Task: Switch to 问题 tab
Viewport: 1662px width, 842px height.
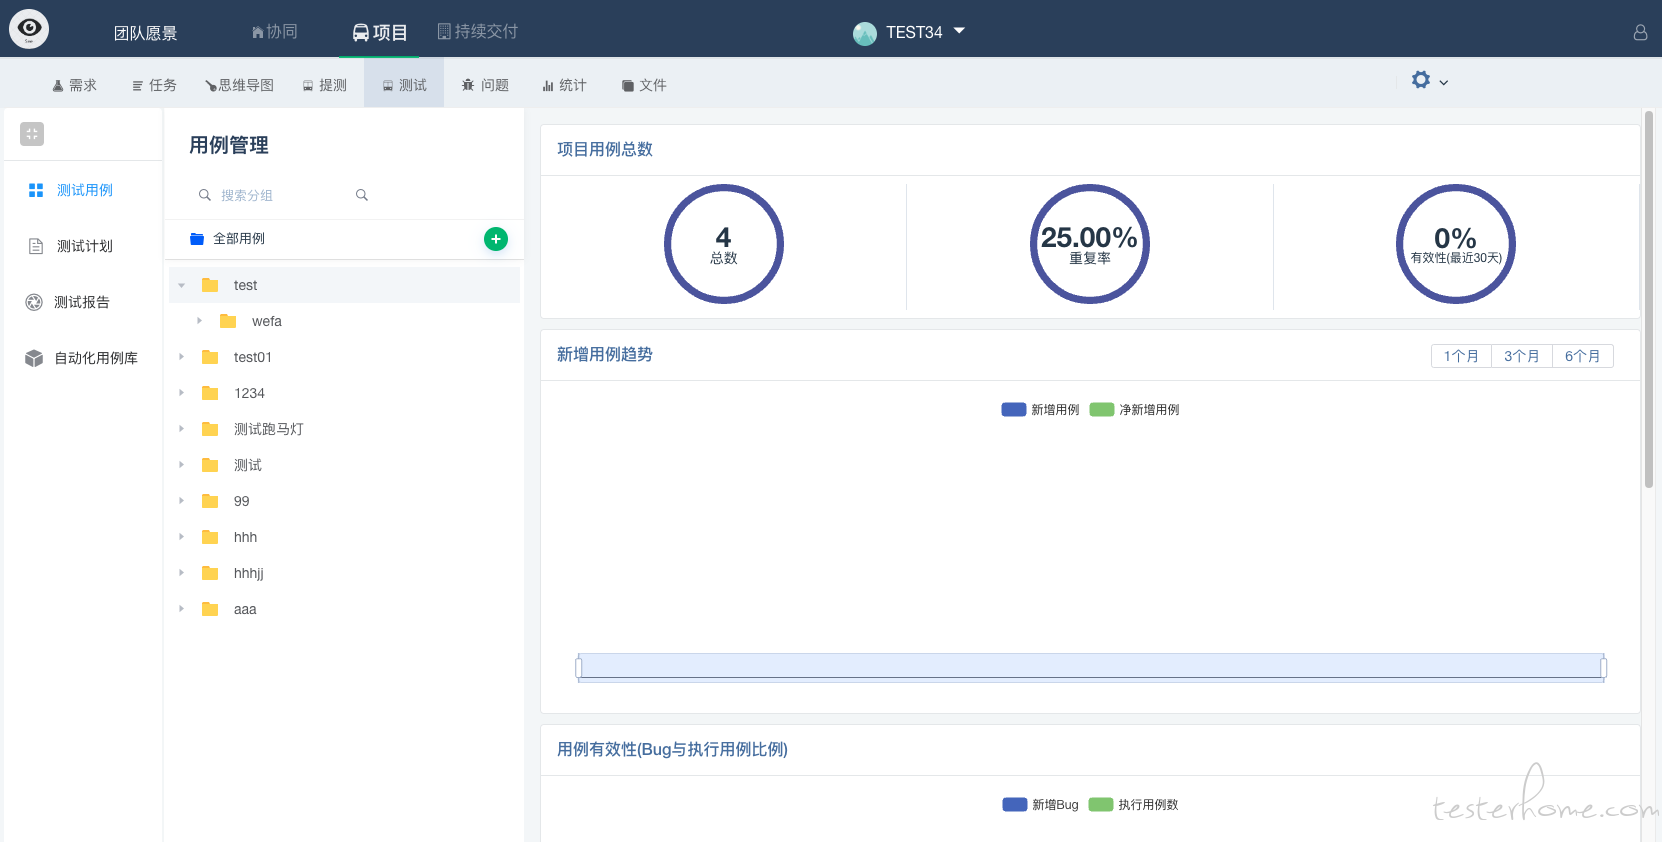Action: tap(485, 85)
